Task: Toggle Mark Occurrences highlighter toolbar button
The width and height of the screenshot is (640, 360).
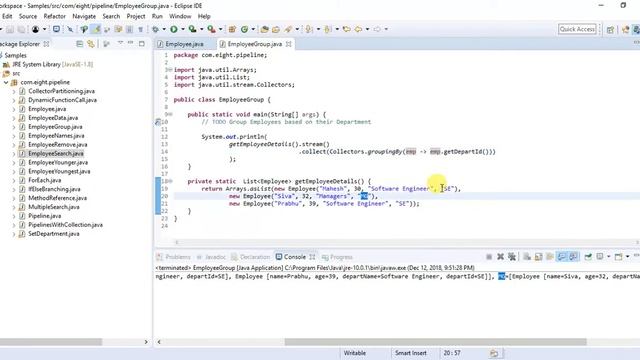Action: pos(96,29)
